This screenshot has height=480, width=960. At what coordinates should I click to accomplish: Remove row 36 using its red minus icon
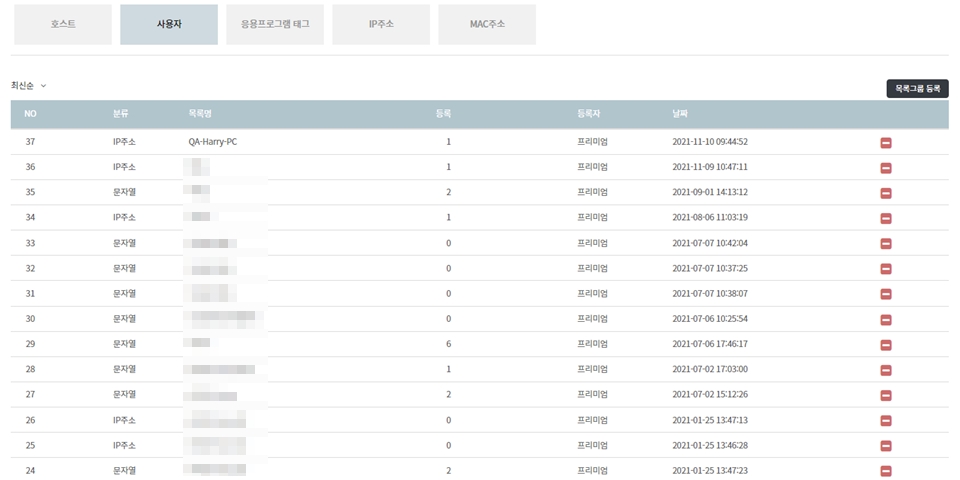(x=886, y=168)
